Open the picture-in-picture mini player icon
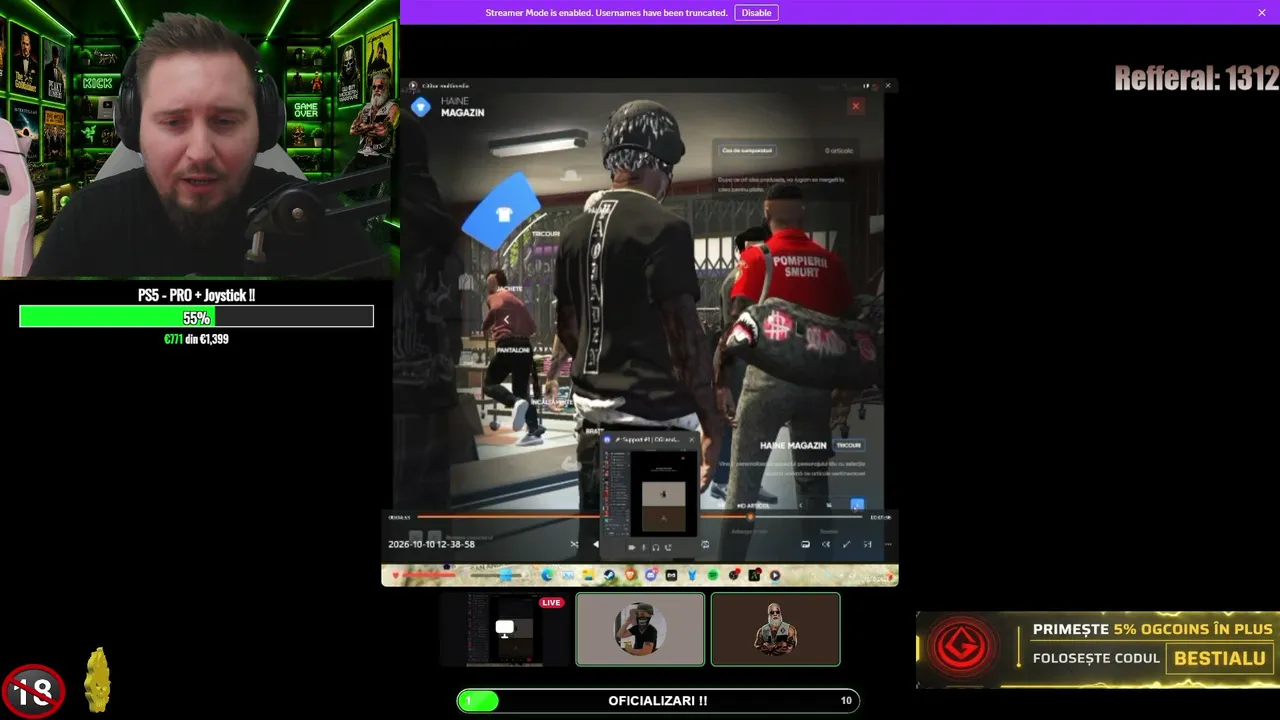 click(805, 544)
